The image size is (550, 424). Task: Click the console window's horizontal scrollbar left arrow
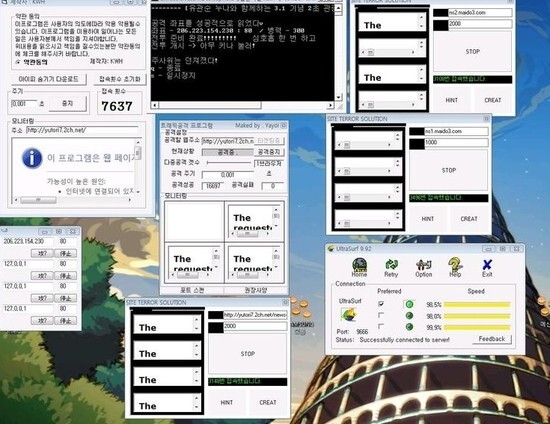(x=154, y=105)
